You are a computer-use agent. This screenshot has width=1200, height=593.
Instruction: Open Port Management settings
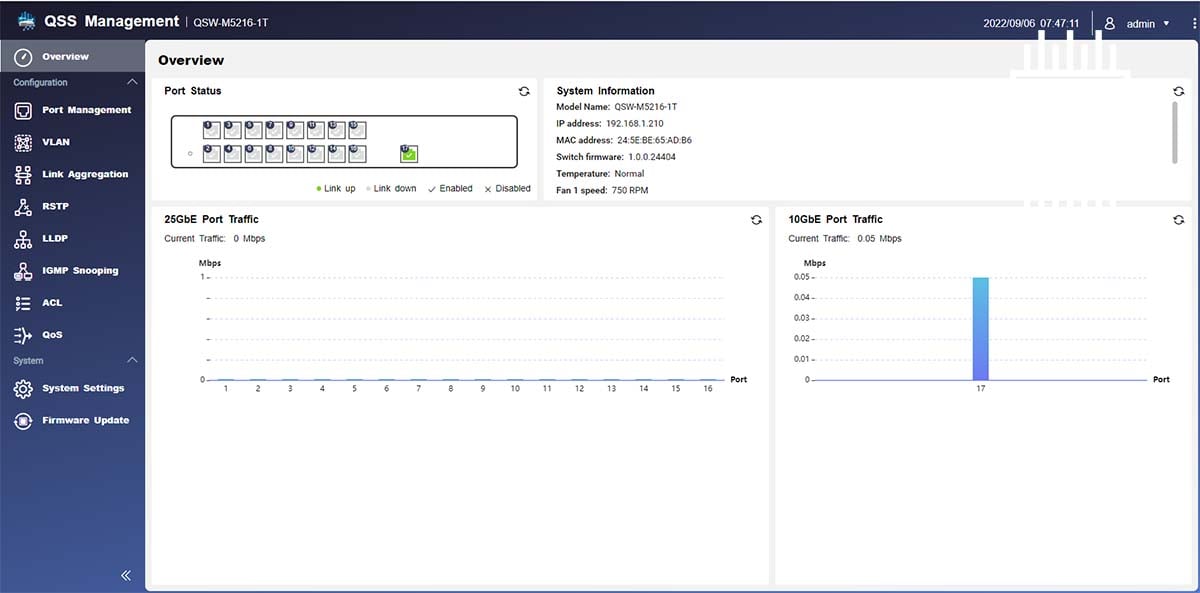pyautogui.click(x=72, y=110)
